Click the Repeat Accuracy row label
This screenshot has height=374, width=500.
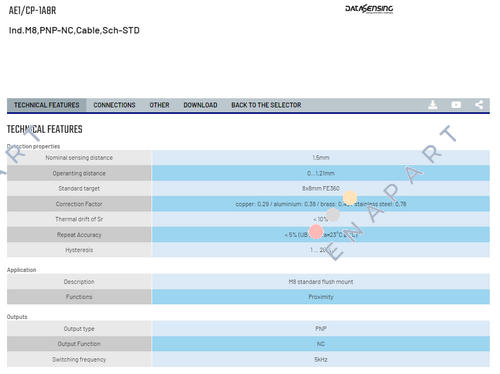coord(79,235)
